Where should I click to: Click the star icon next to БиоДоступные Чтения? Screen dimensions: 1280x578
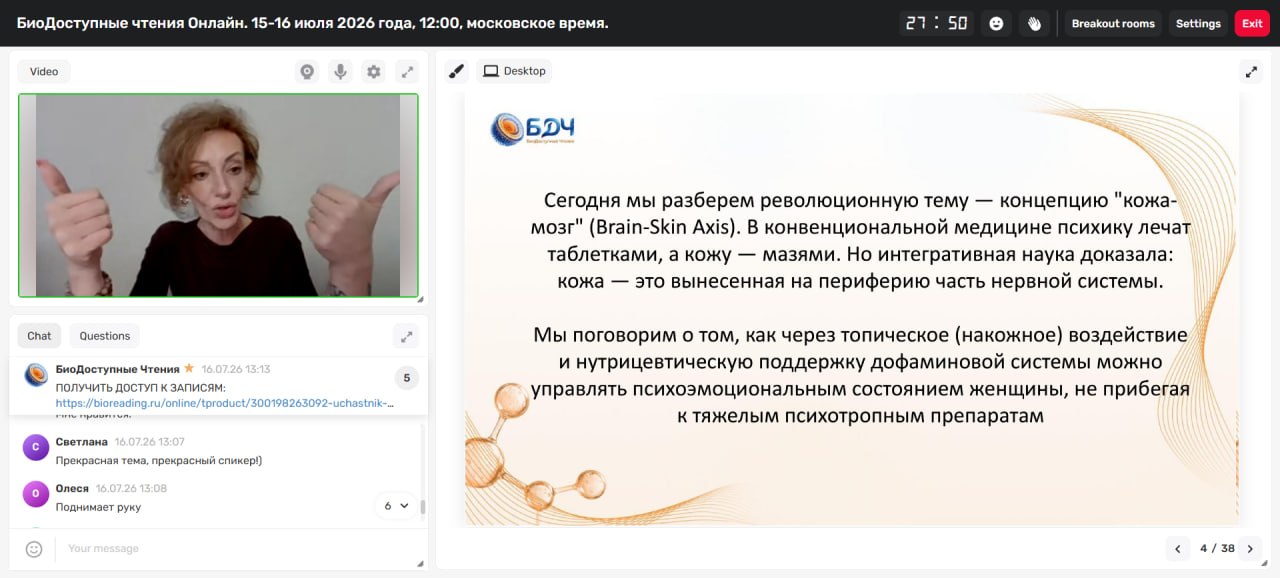pos(189,368)
